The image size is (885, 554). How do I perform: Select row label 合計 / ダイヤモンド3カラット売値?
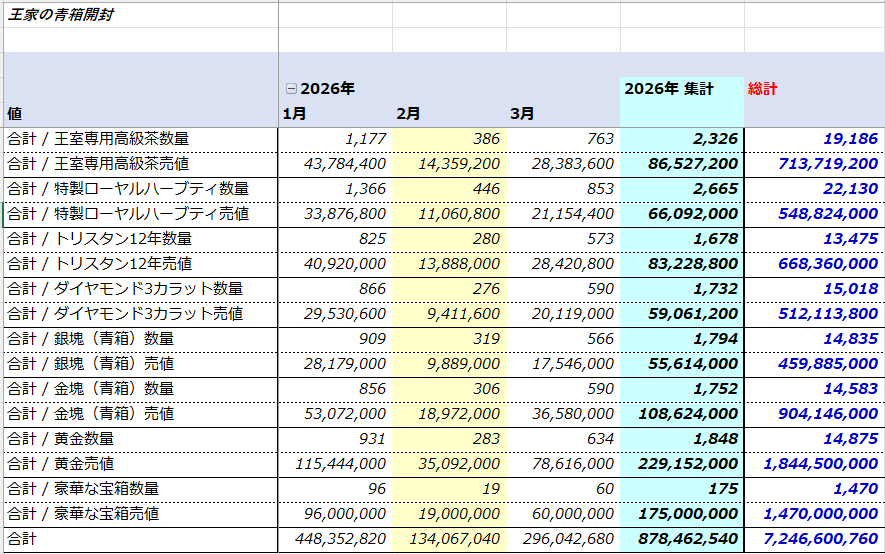124,314
